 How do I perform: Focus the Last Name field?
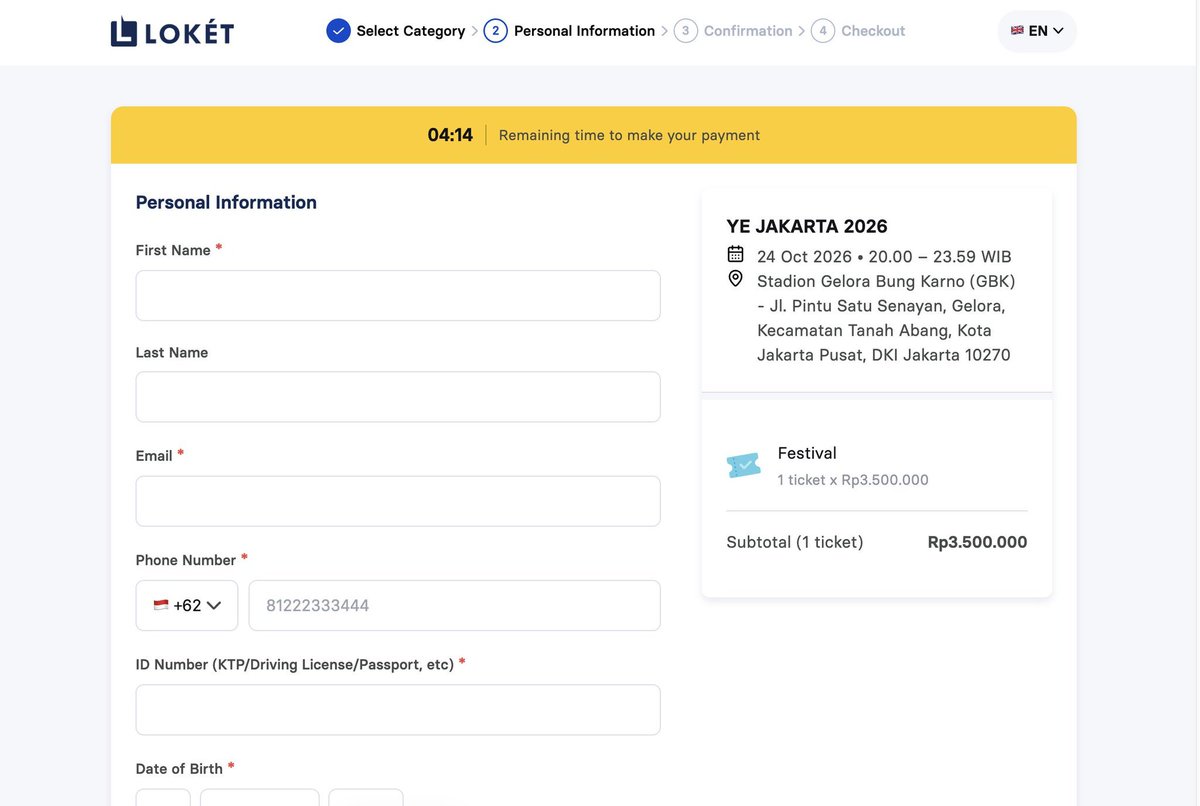click(x=398, y=397)
